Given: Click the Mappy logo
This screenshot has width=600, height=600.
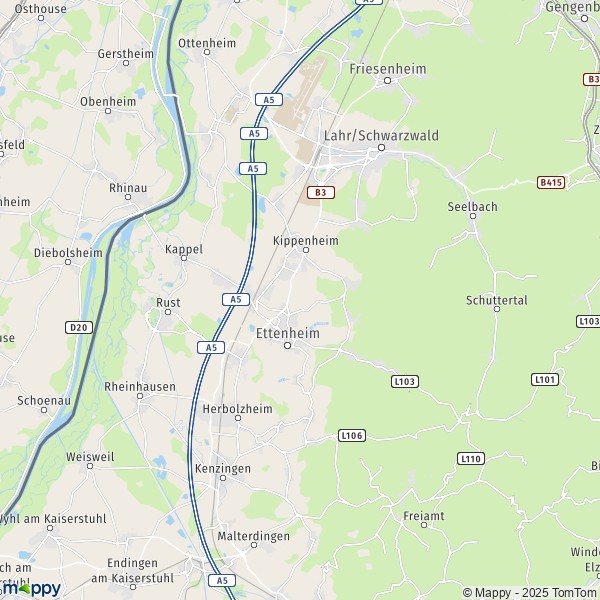Looking at the screenshot, I should pyautogui.click(x=31, y=589).
